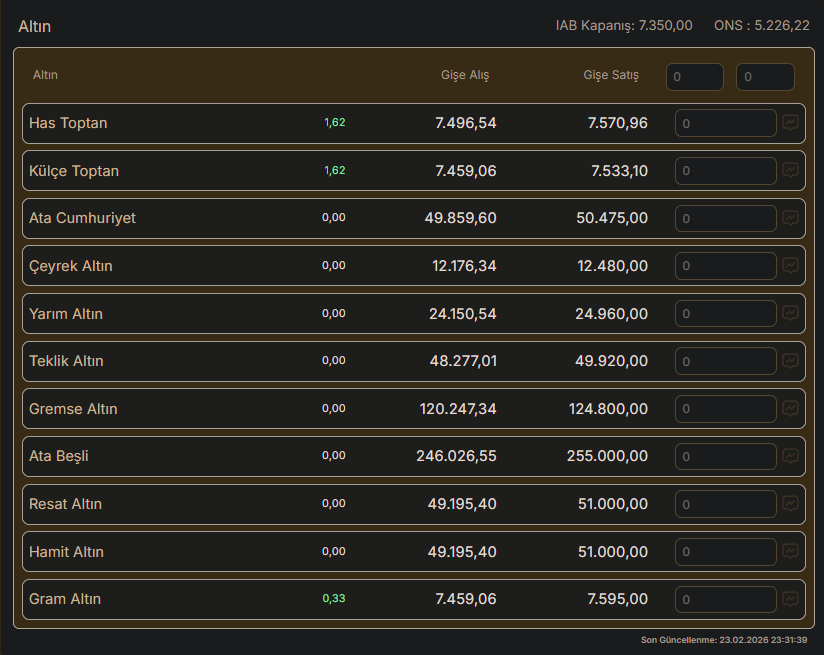The height and width of the screenshot is (655, 824).
Task: Open chart icon for Hamit Altın
Action: 790,551
